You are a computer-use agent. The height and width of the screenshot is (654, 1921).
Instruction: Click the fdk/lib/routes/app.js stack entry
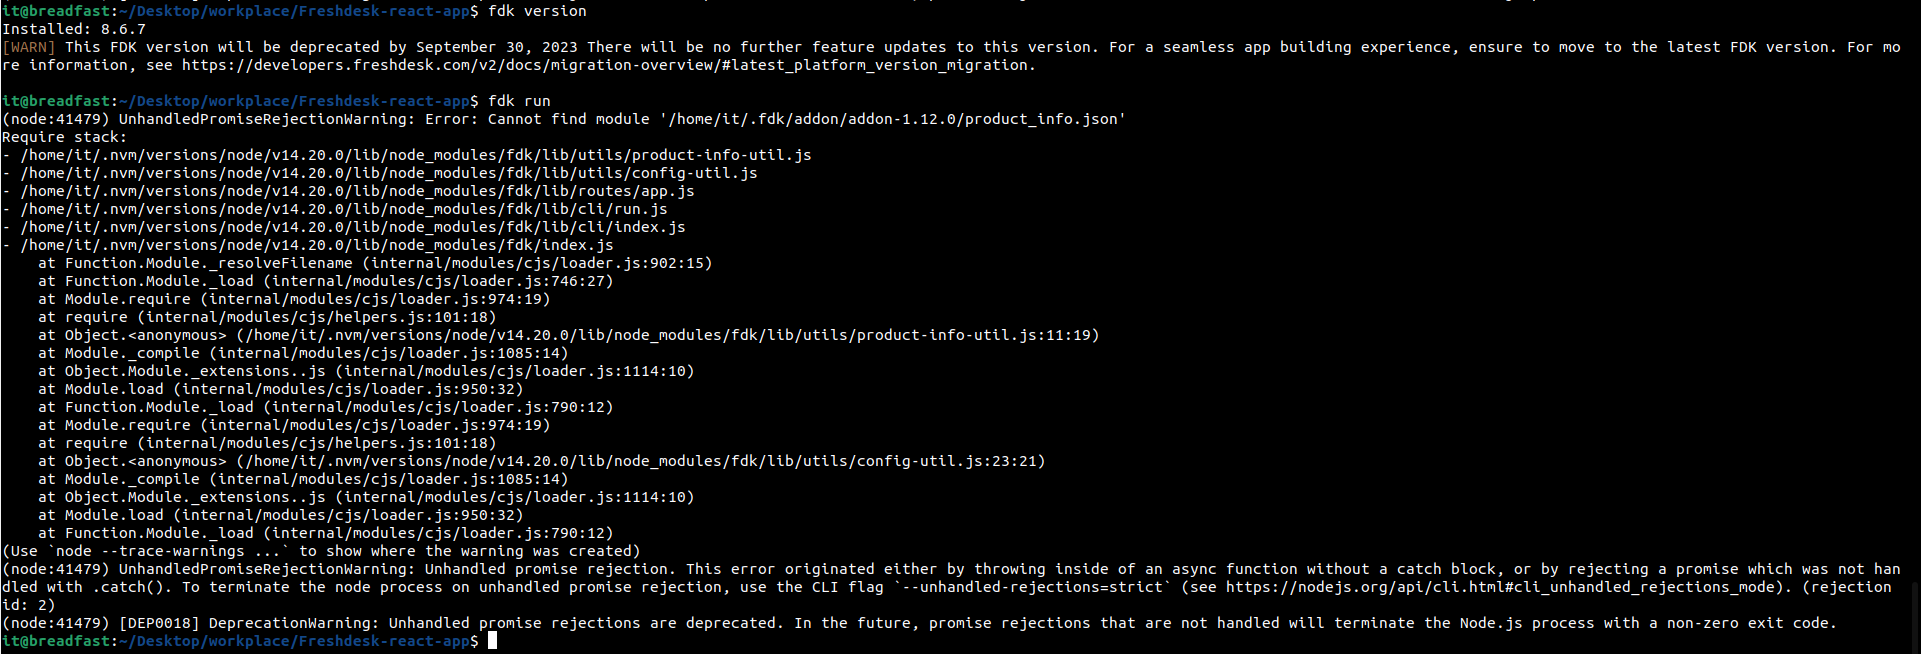(357, 191)
